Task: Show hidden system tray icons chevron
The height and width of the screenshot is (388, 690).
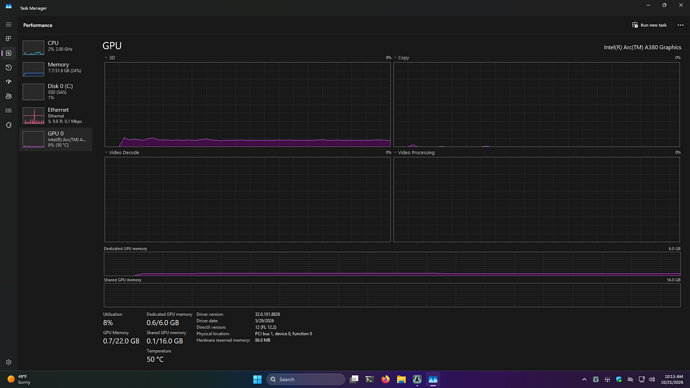Action: (x=584, y=379)
